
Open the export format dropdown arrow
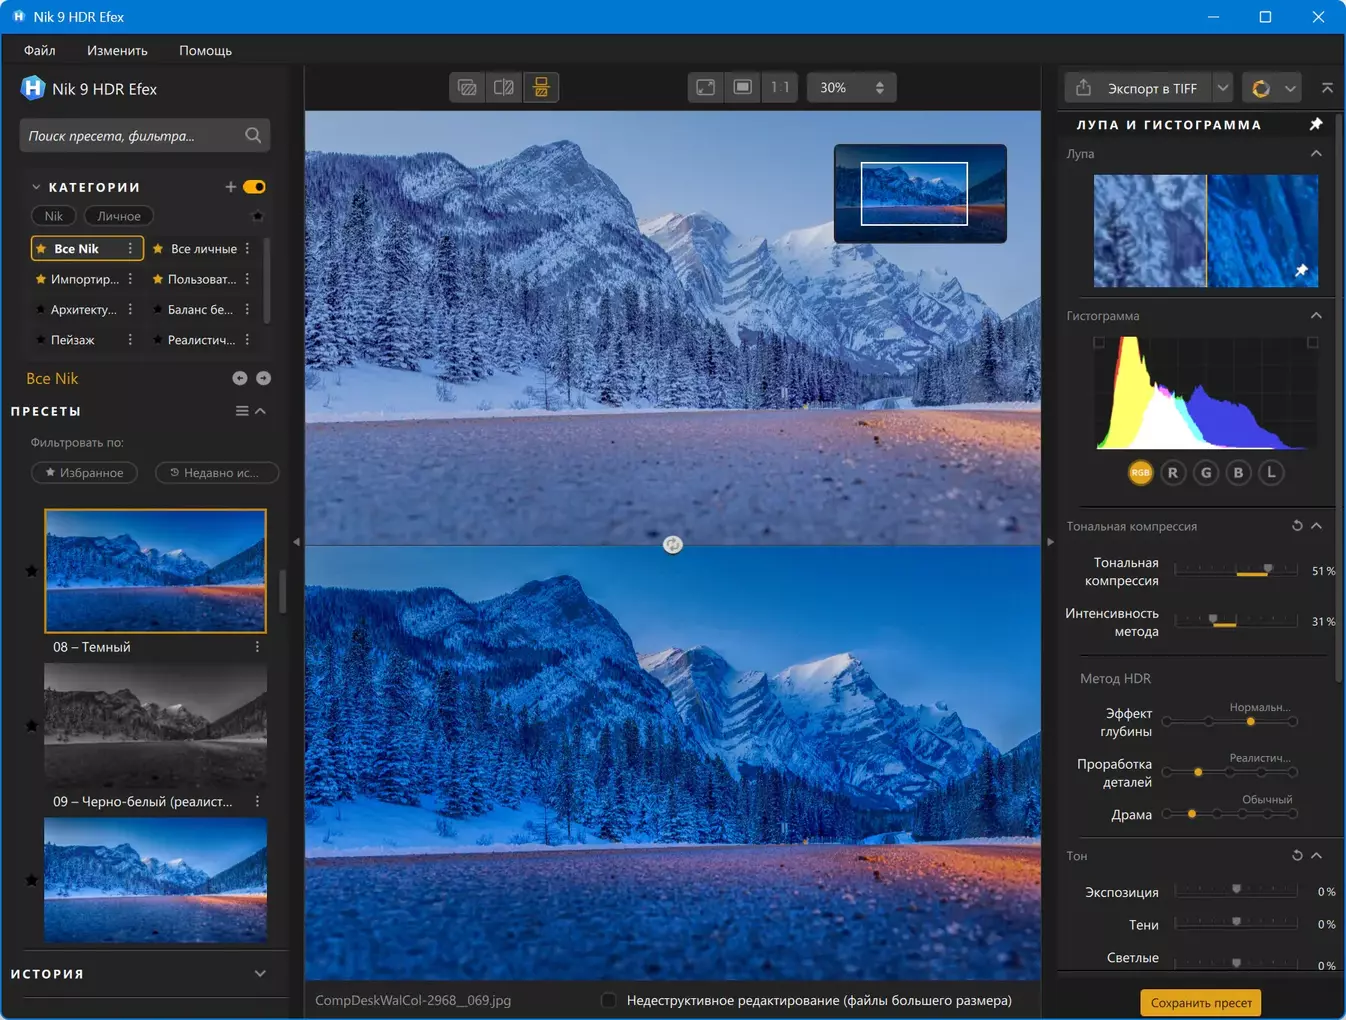tap(1223, 88)
